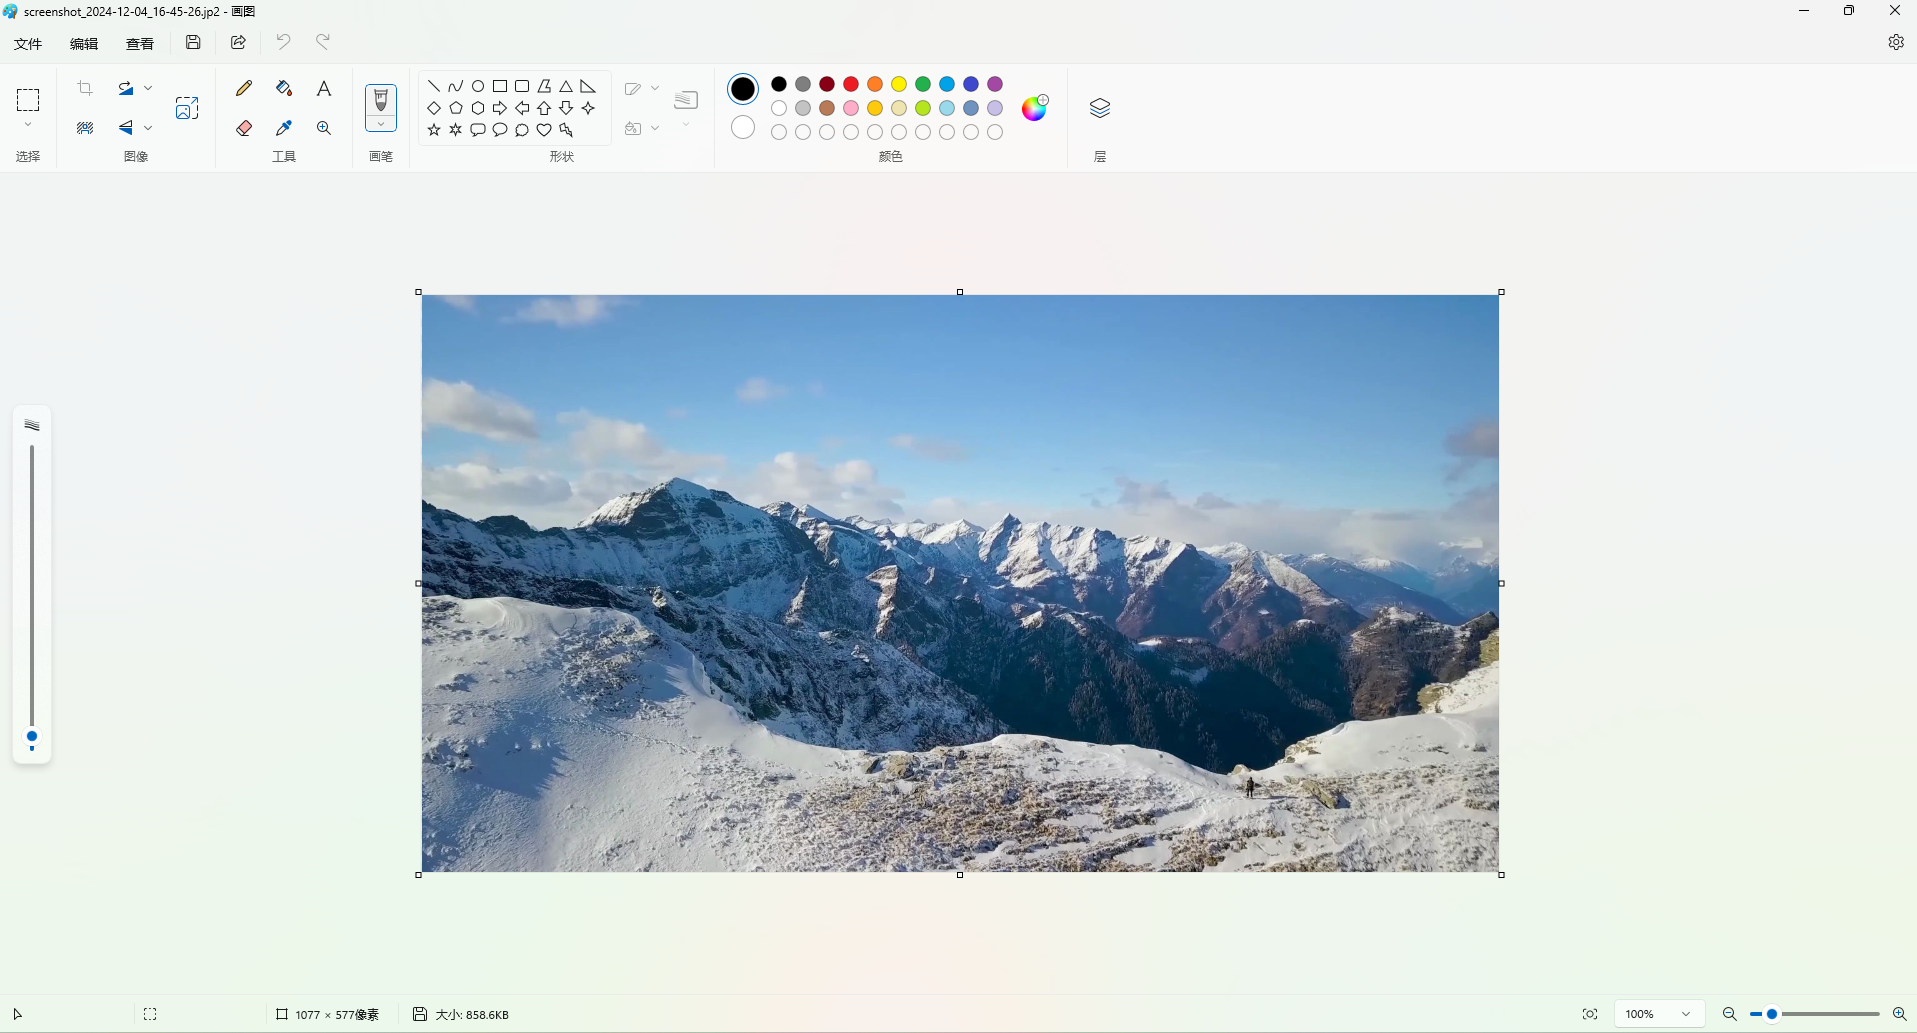
Task: Pick the Oval shape
Action: (x=478, y=86)
